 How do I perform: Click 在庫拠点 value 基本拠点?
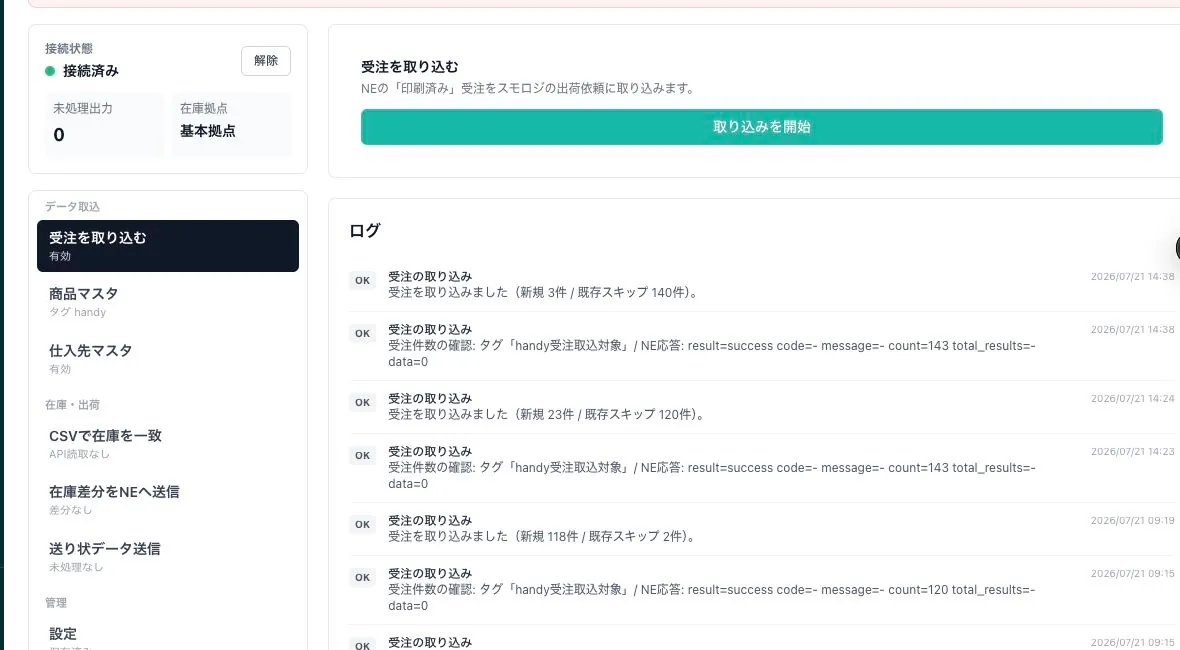[208, 131]
